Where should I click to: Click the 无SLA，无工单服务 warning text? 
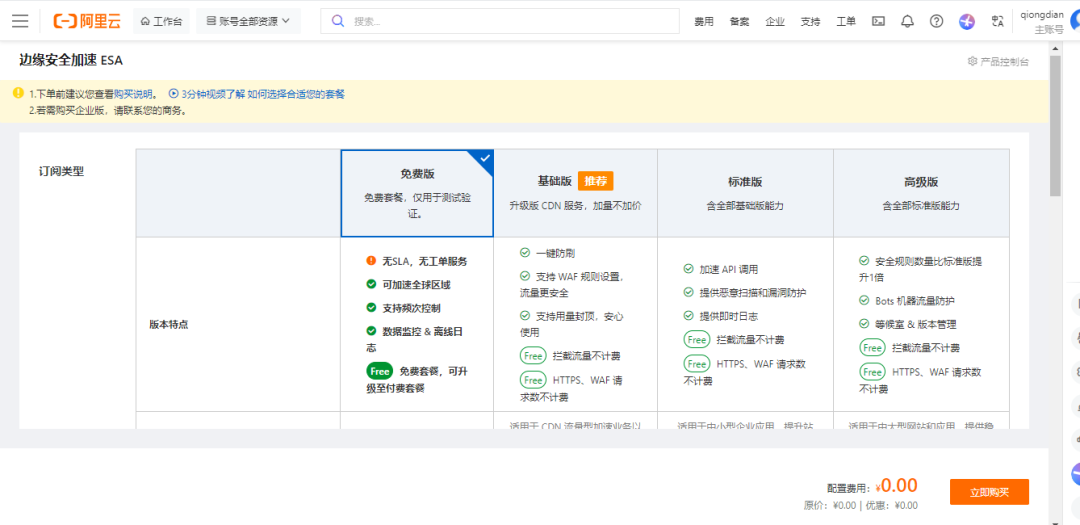tap(425, 261)
